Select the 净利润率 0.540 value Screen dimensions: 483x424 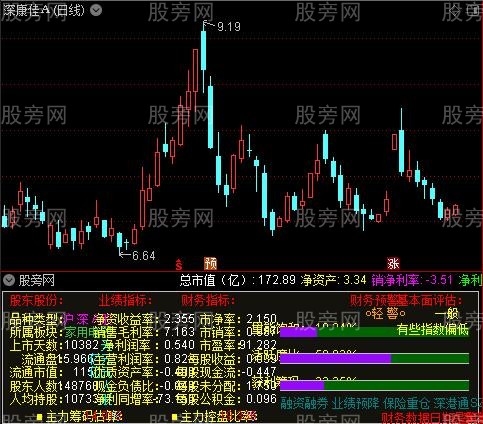(180, 345)
